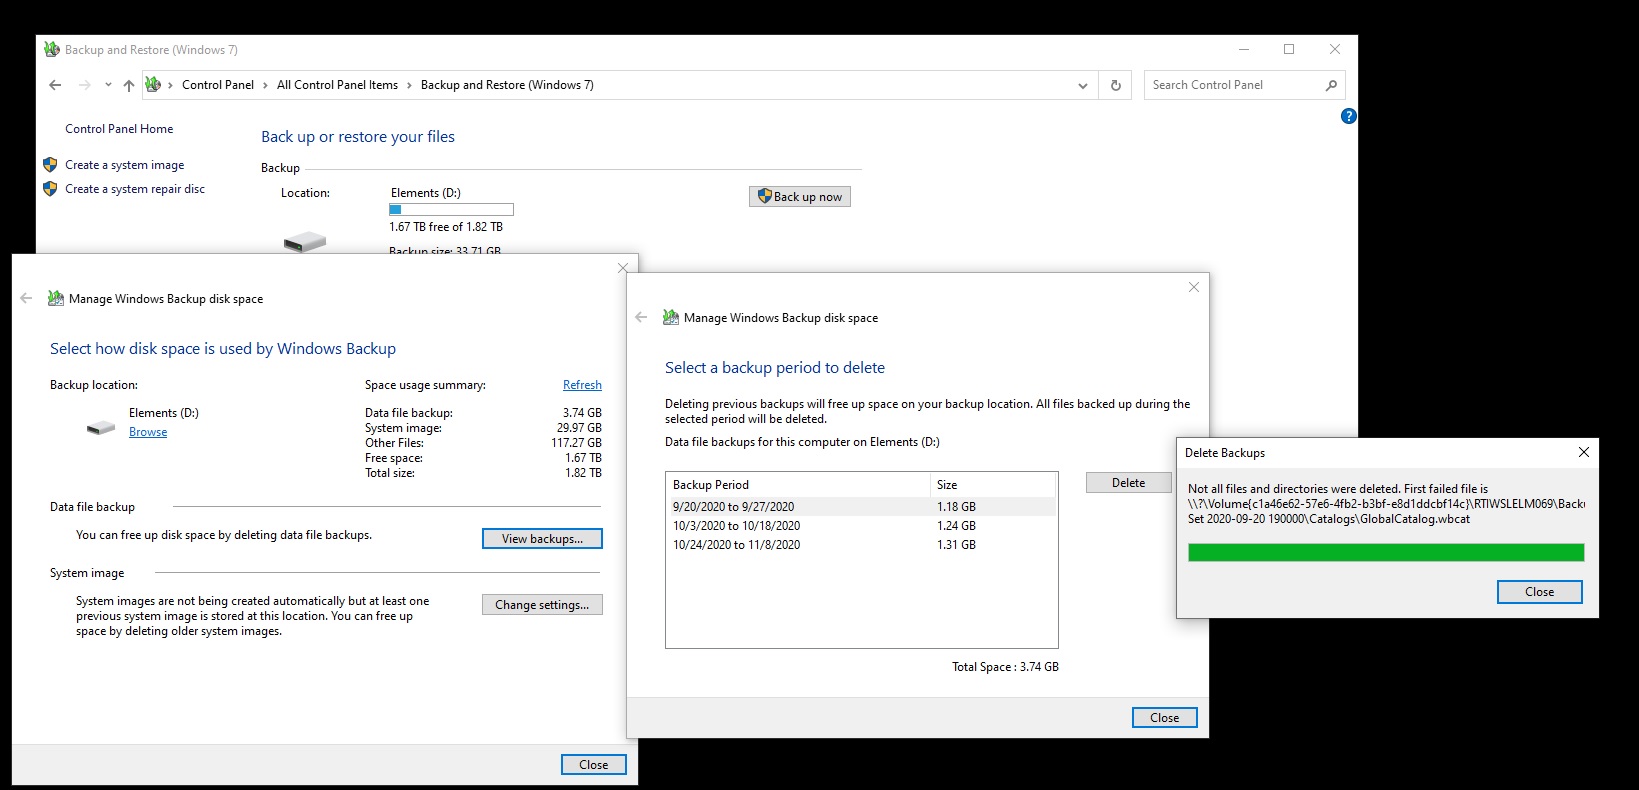Screen dimensions: 1639x790
Task: Click Create a system repair disc
Action: [134, 189]
